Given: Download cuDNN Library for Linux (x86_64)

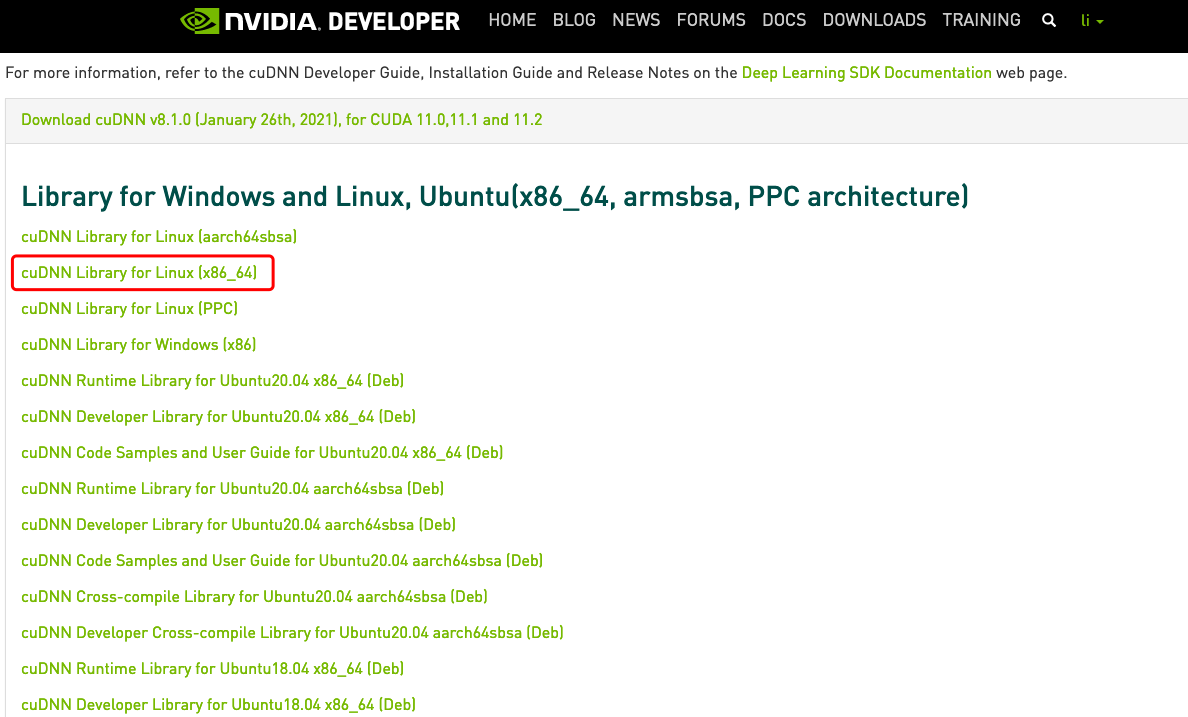Looking at the screenshot, I should (139, 273).
